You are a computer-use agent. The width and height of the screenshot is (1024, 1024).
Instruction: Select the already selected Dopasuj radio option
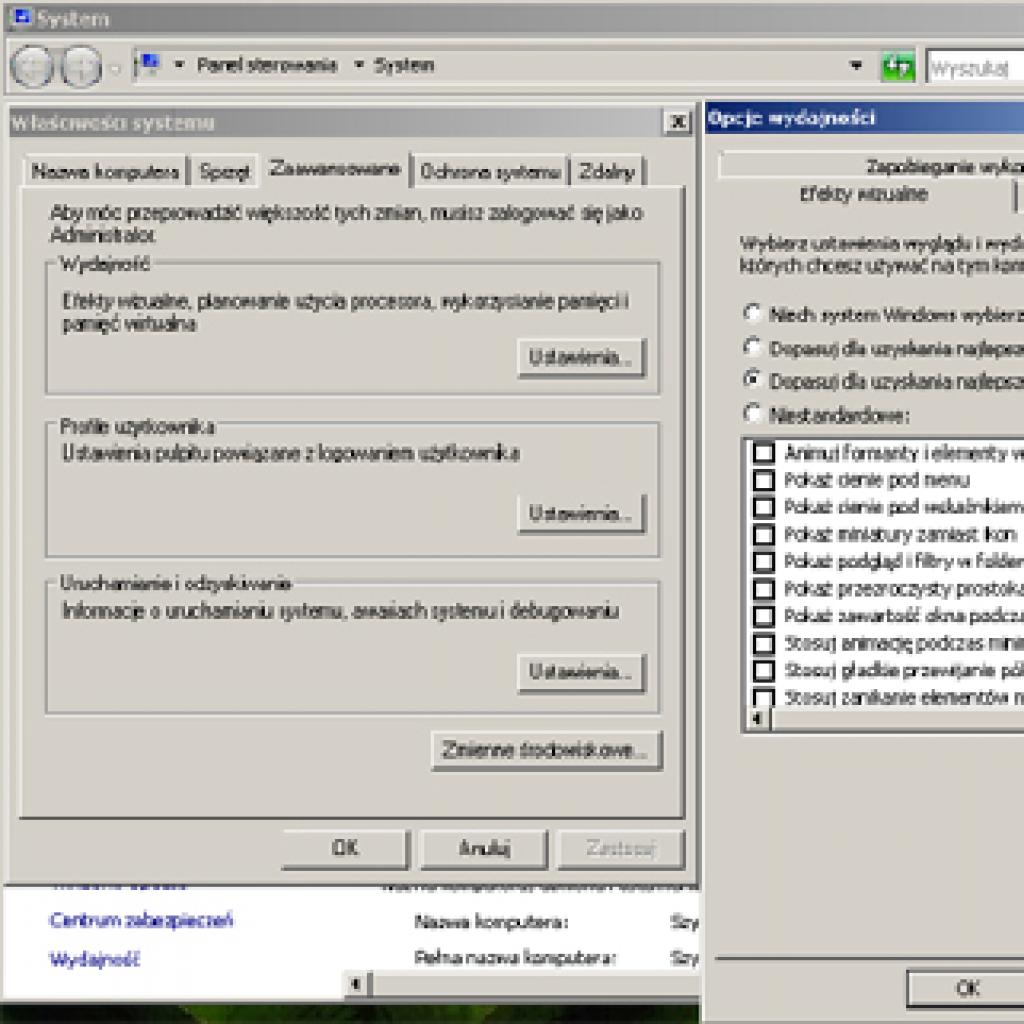[x=752, y=381]
